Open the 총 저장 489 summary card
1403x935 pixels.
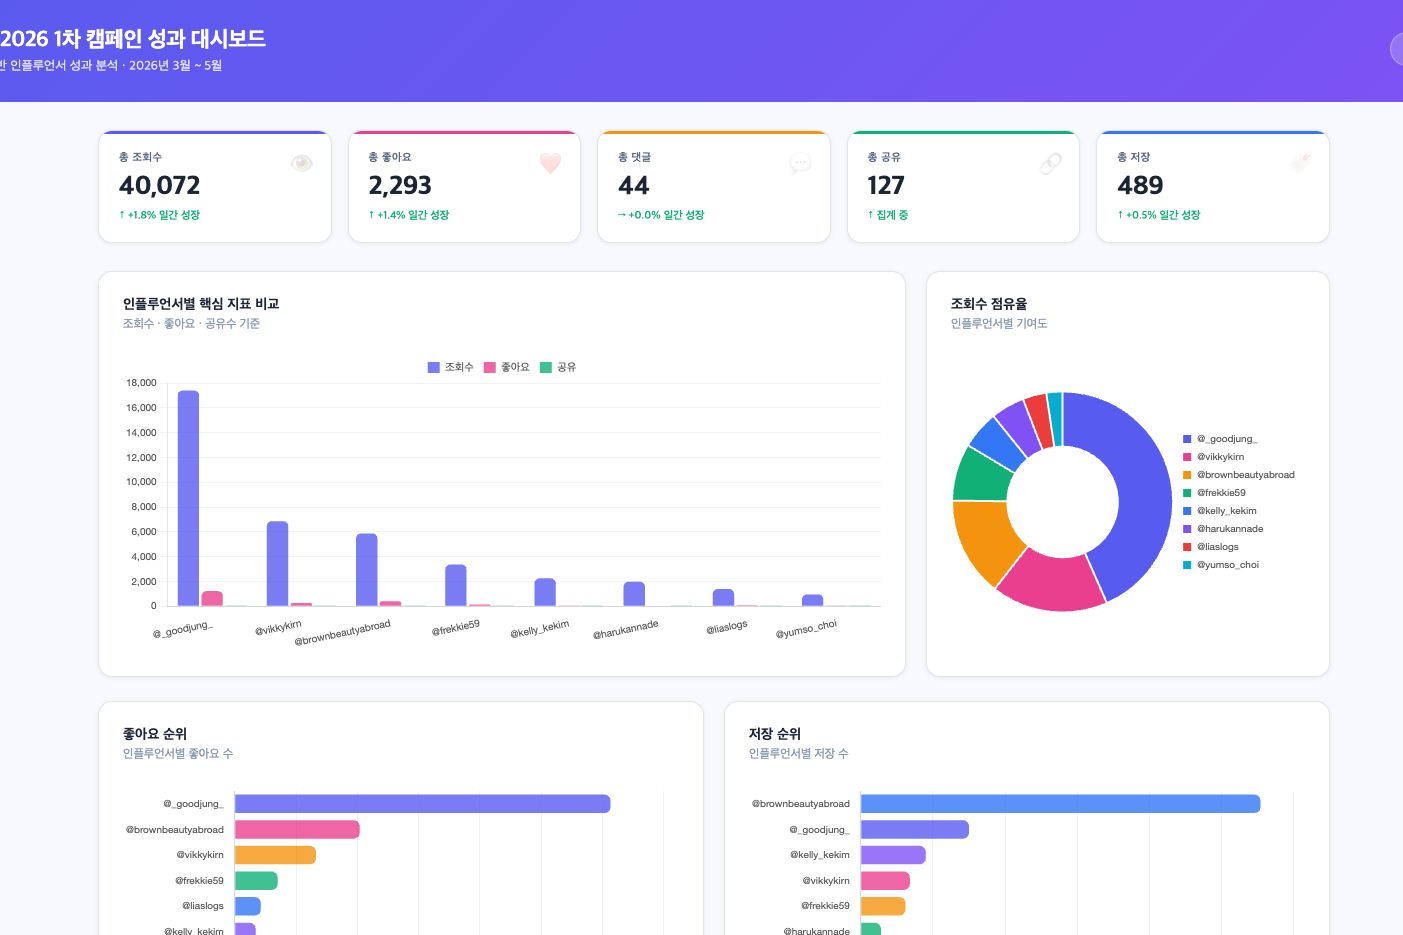pyautogui.click(x=1213, y=186)
